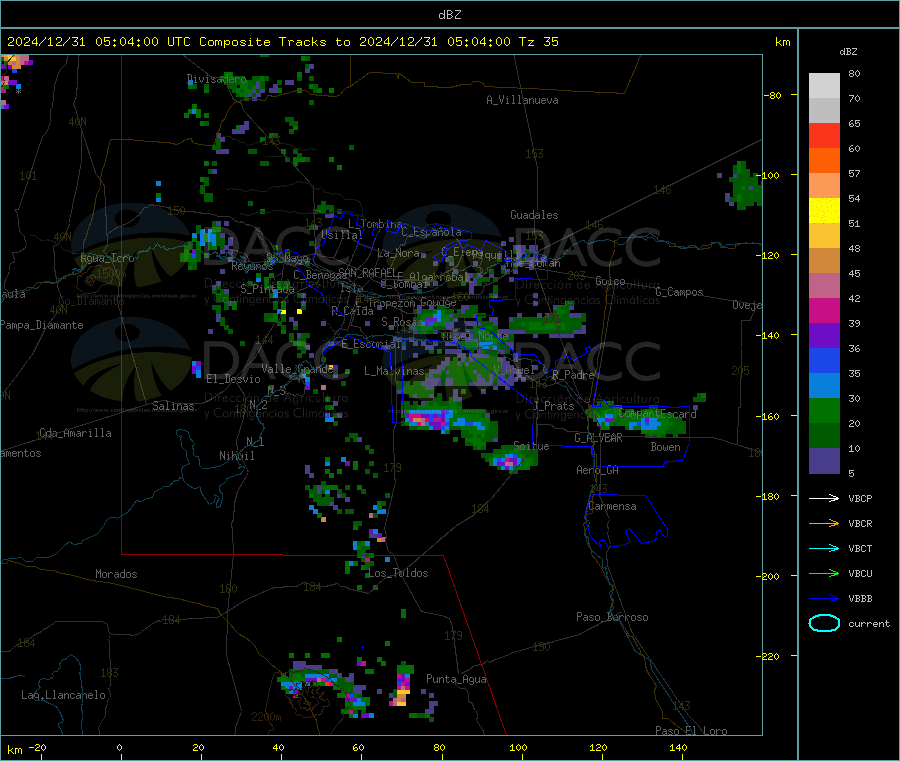Screen dimensions: 900x761
Task: Click the 'Carmensa' map label
Action: pos(612,506)
